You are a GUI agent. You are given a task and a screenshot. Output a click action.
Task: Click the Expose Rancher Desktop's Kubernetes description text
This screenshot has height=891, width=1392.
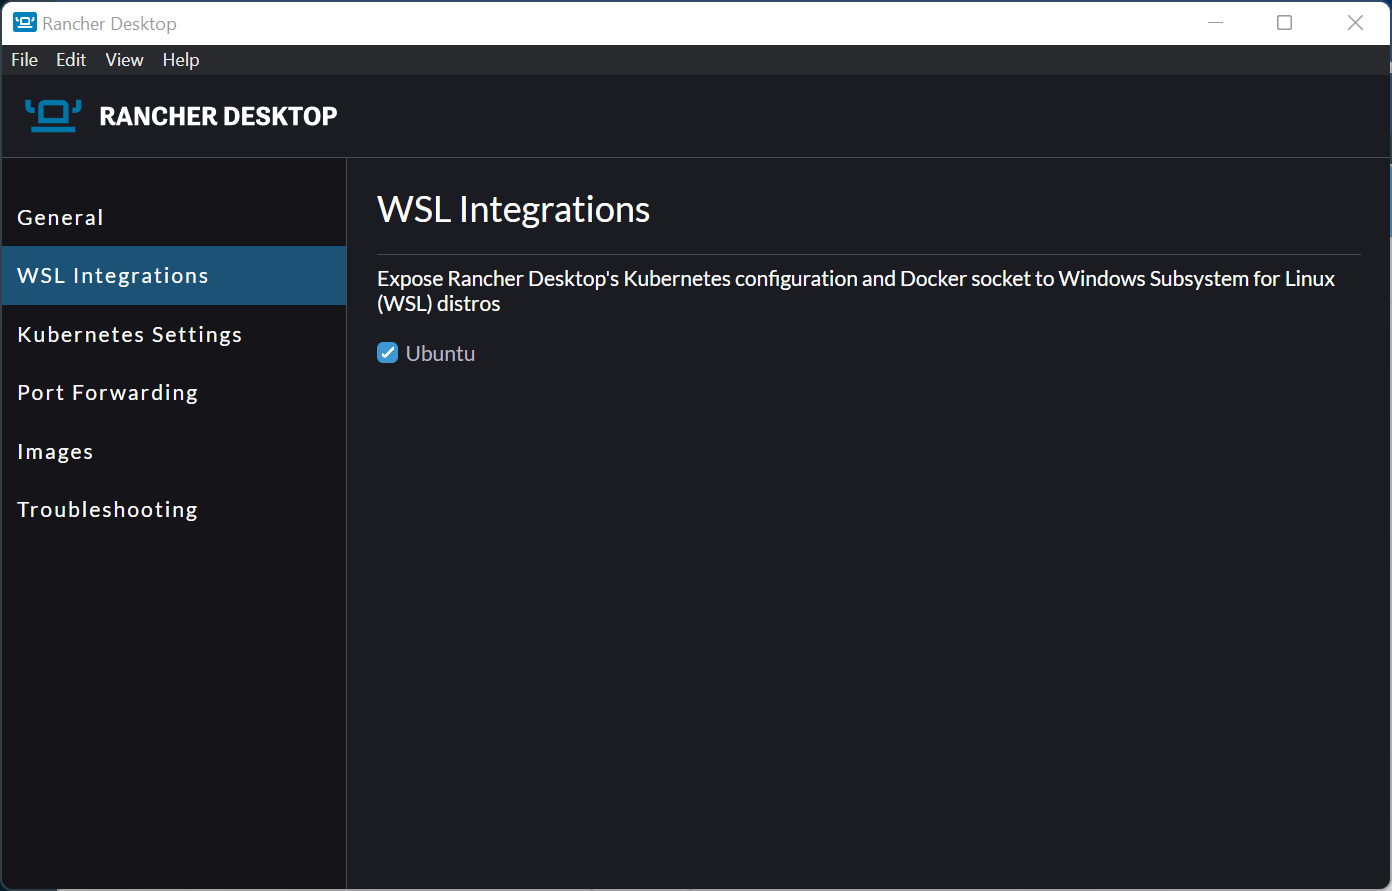[x=856, y=291]
